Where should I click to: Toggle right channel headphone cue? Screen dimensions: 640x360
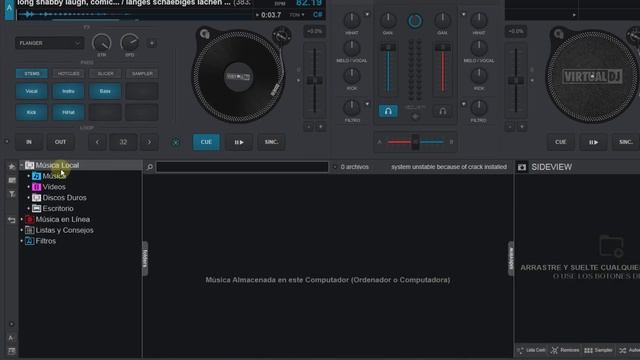[x=442, y=111]
